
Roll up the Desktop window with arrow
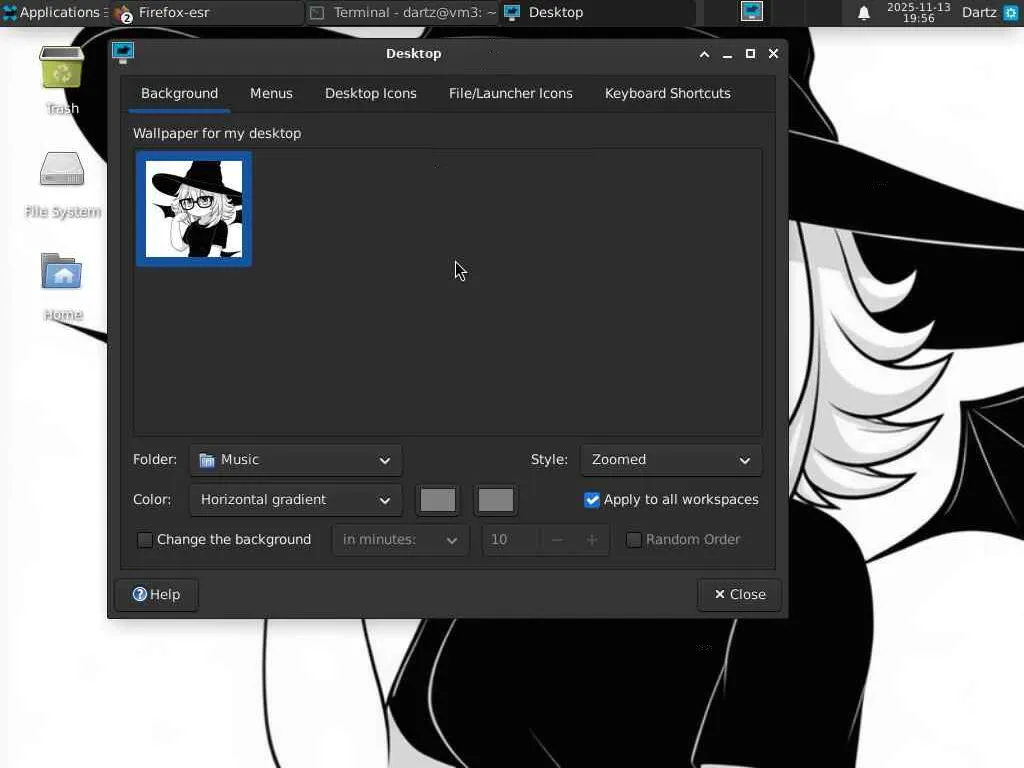(704, 54)
